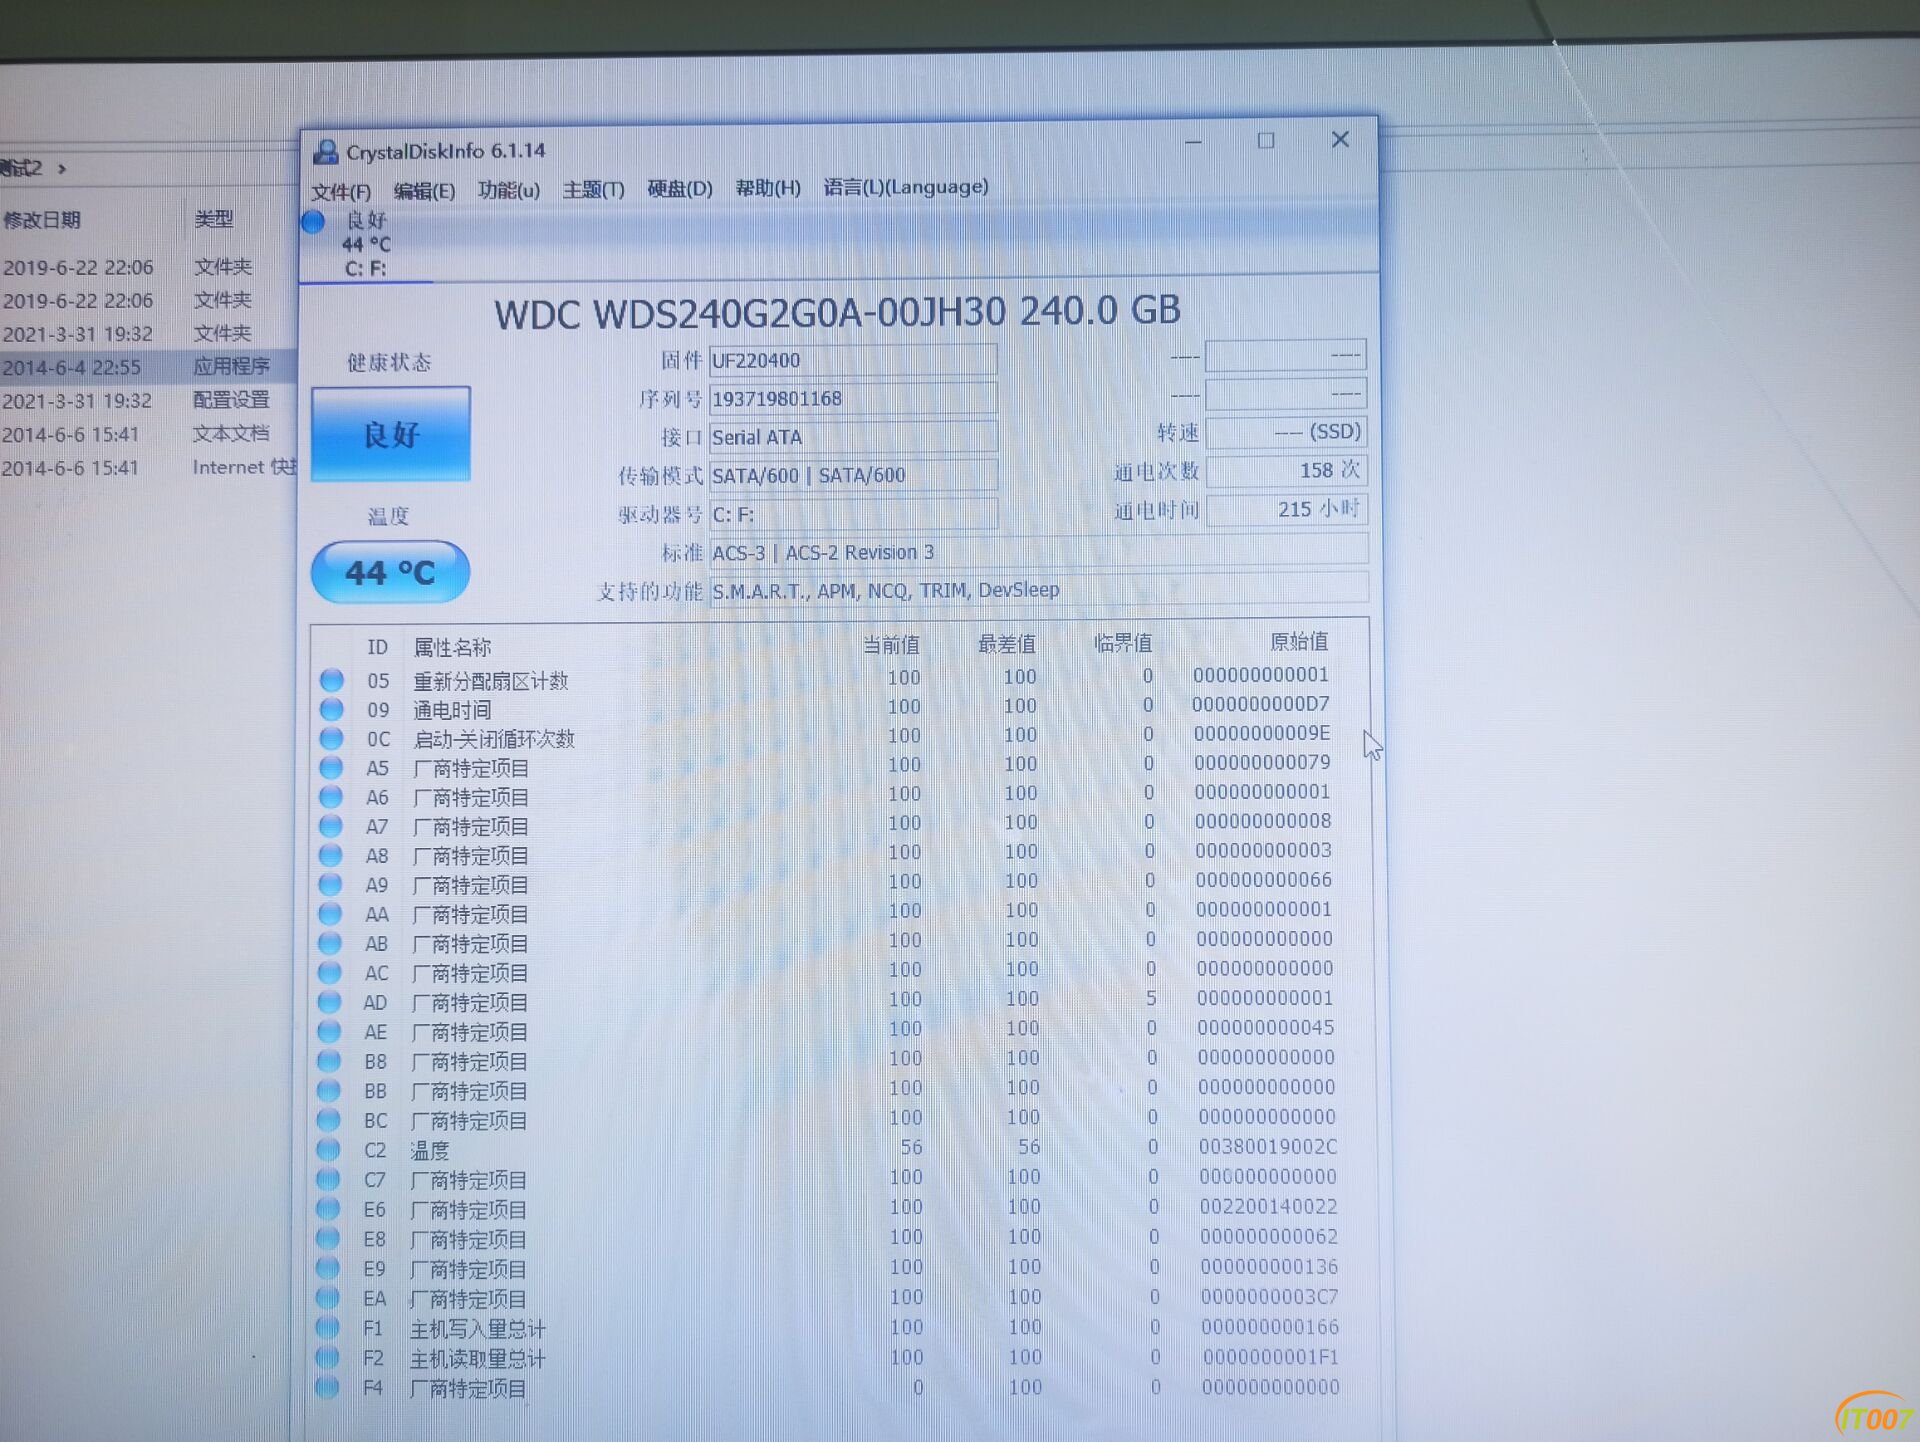The image size is (1920, 1442).
Task: Click the serial number field 193719801168
Action: (853, 398)
